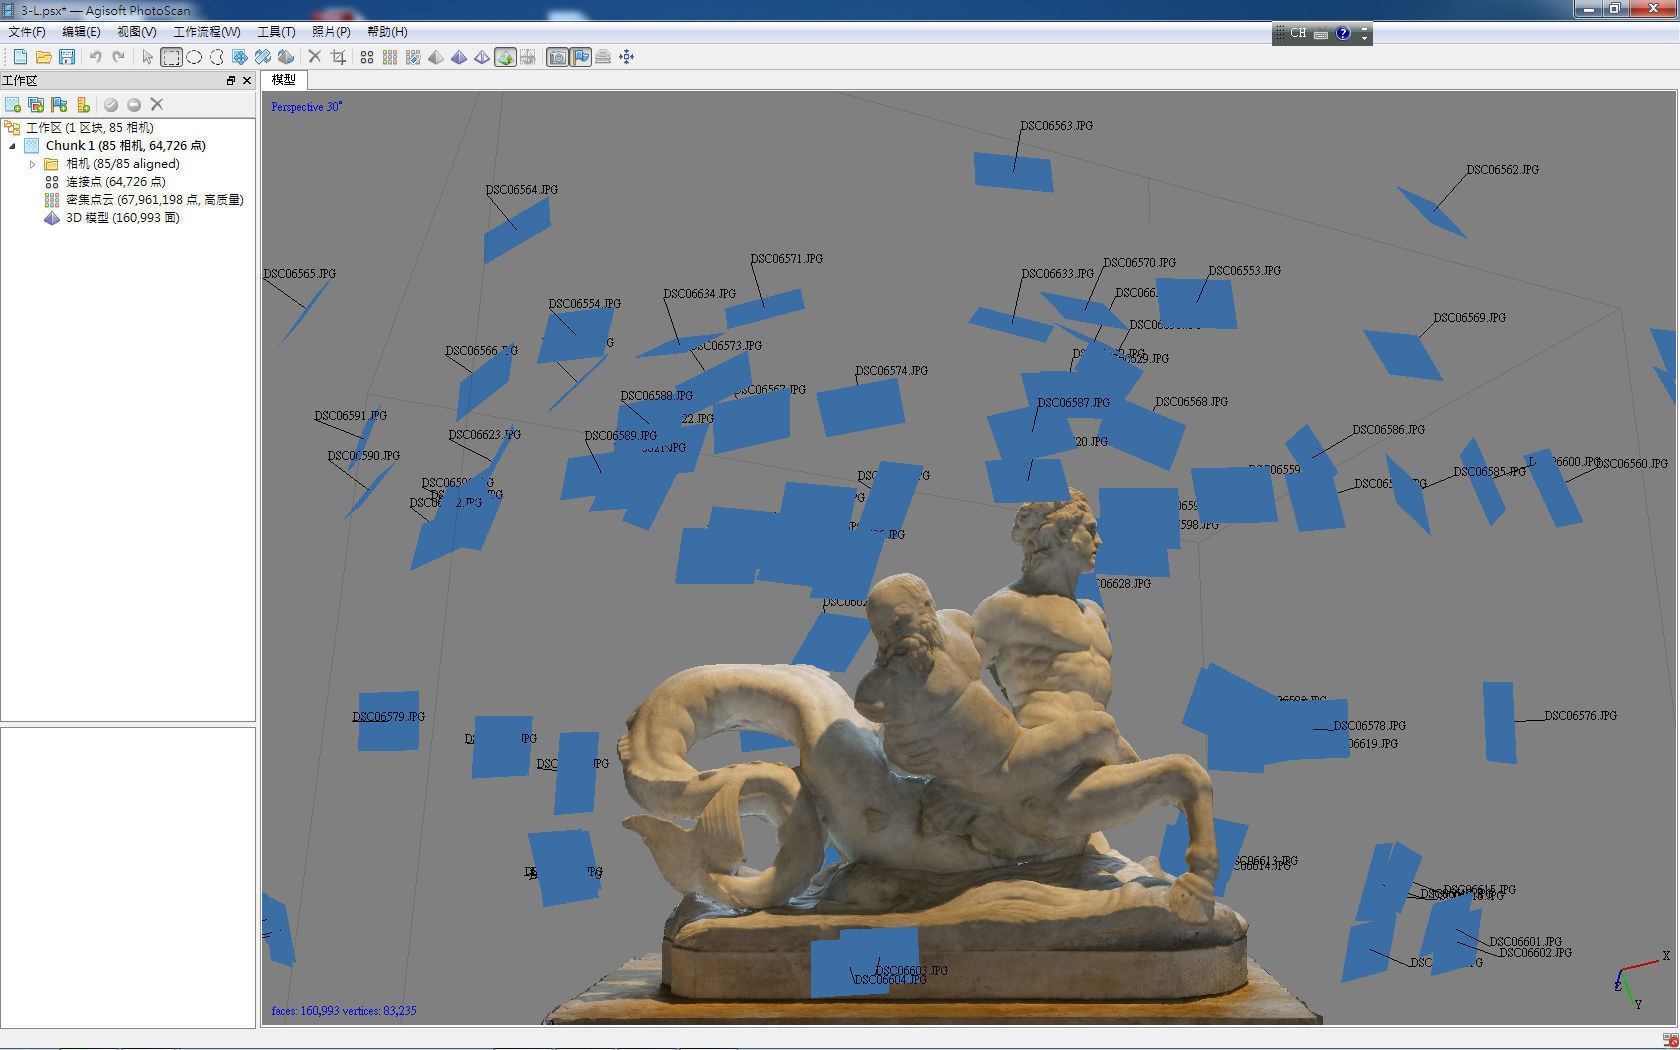Switch model view to Solid
This screenshot has width=1680, height=1050.
[459, 57]
